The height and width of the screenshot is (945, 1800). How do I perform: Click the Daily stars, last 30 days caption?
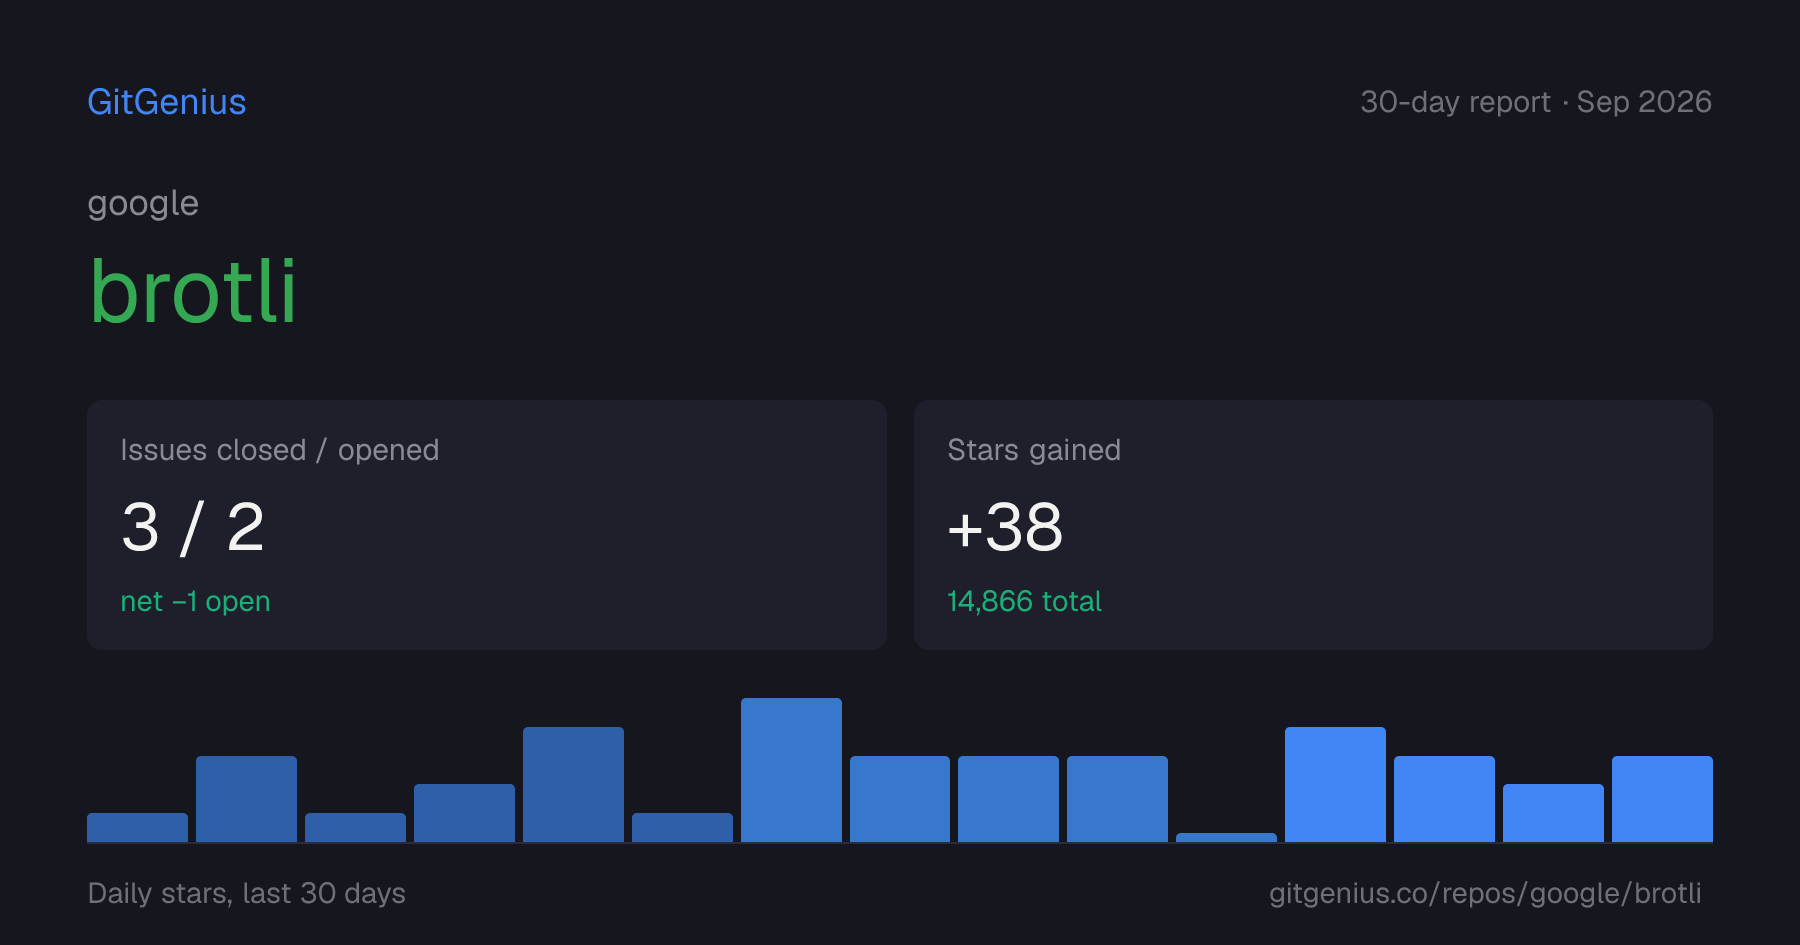point(247,893)
